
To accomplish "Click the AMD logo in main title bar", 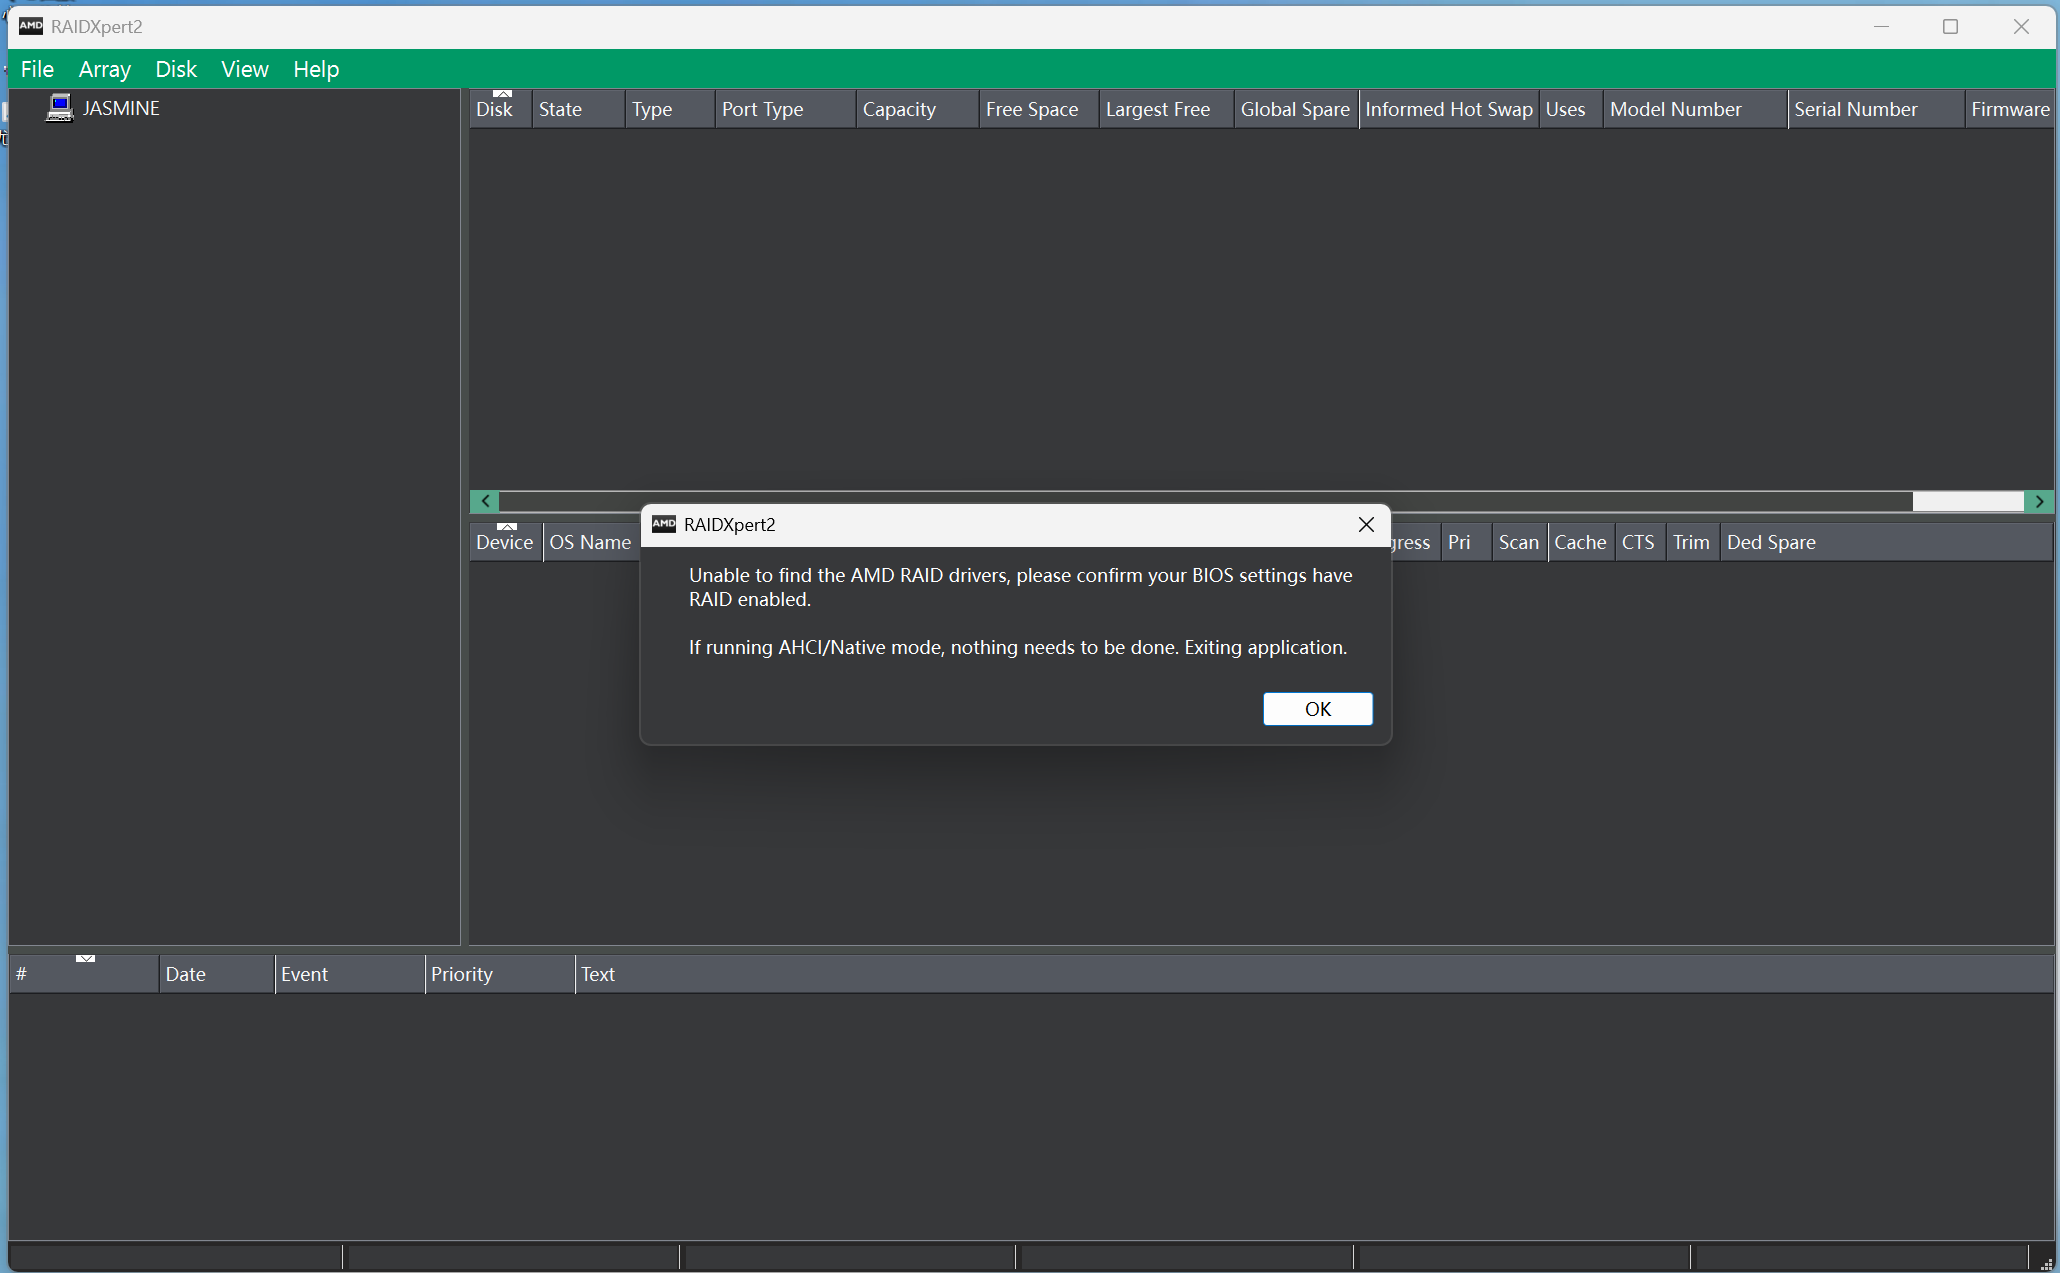I will [31, 26].
